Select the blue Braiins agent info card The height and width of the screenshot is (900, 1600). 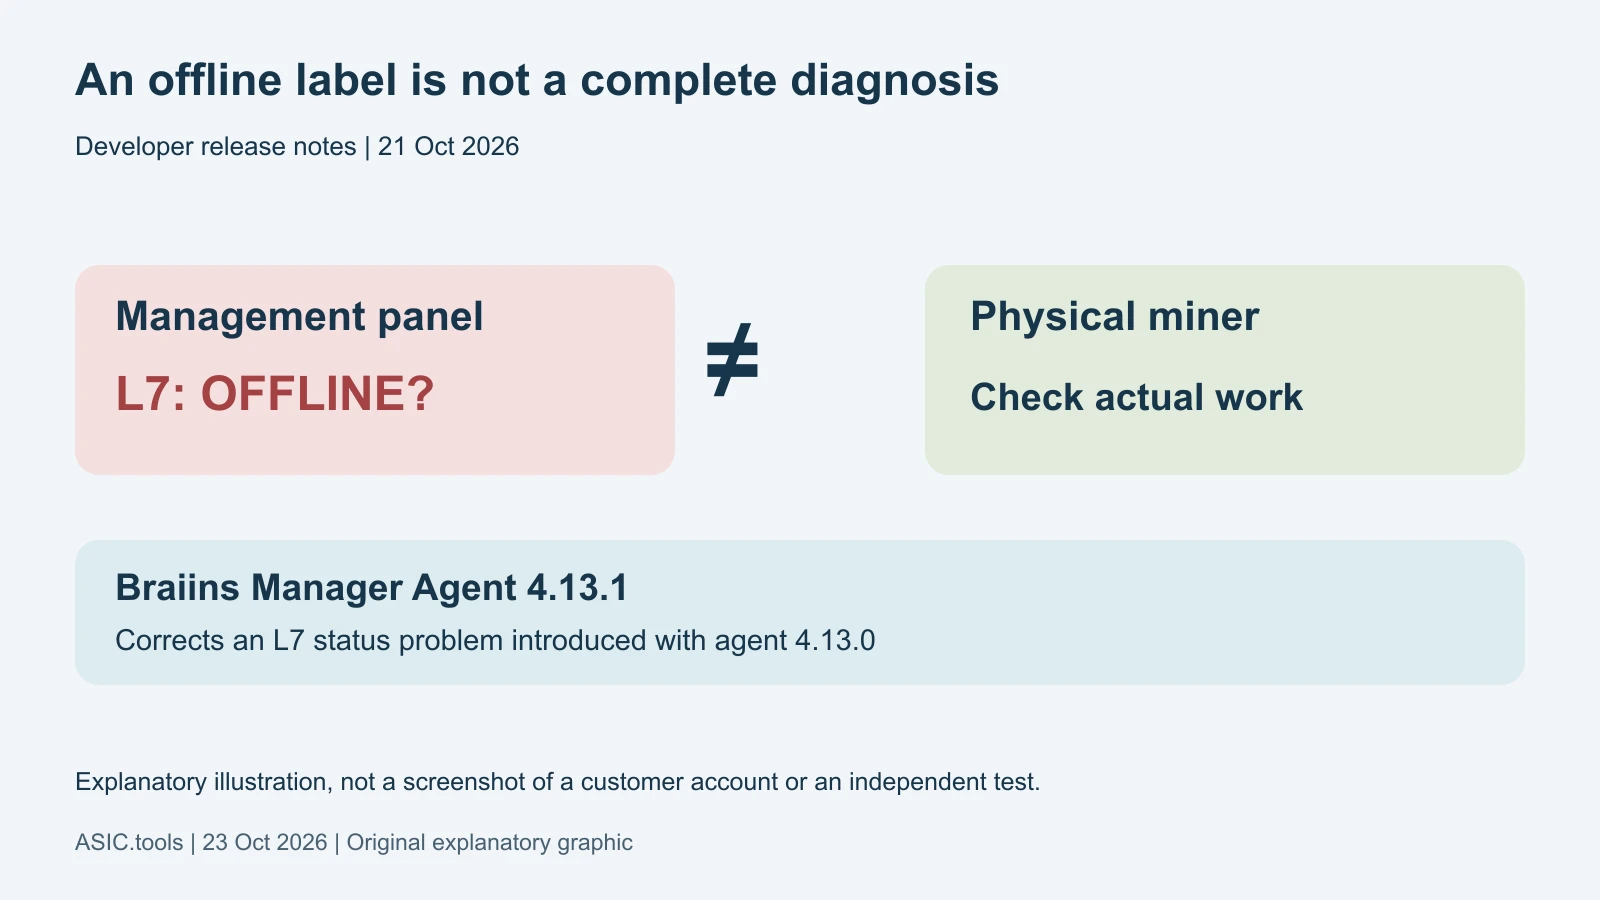pos(800,612)
